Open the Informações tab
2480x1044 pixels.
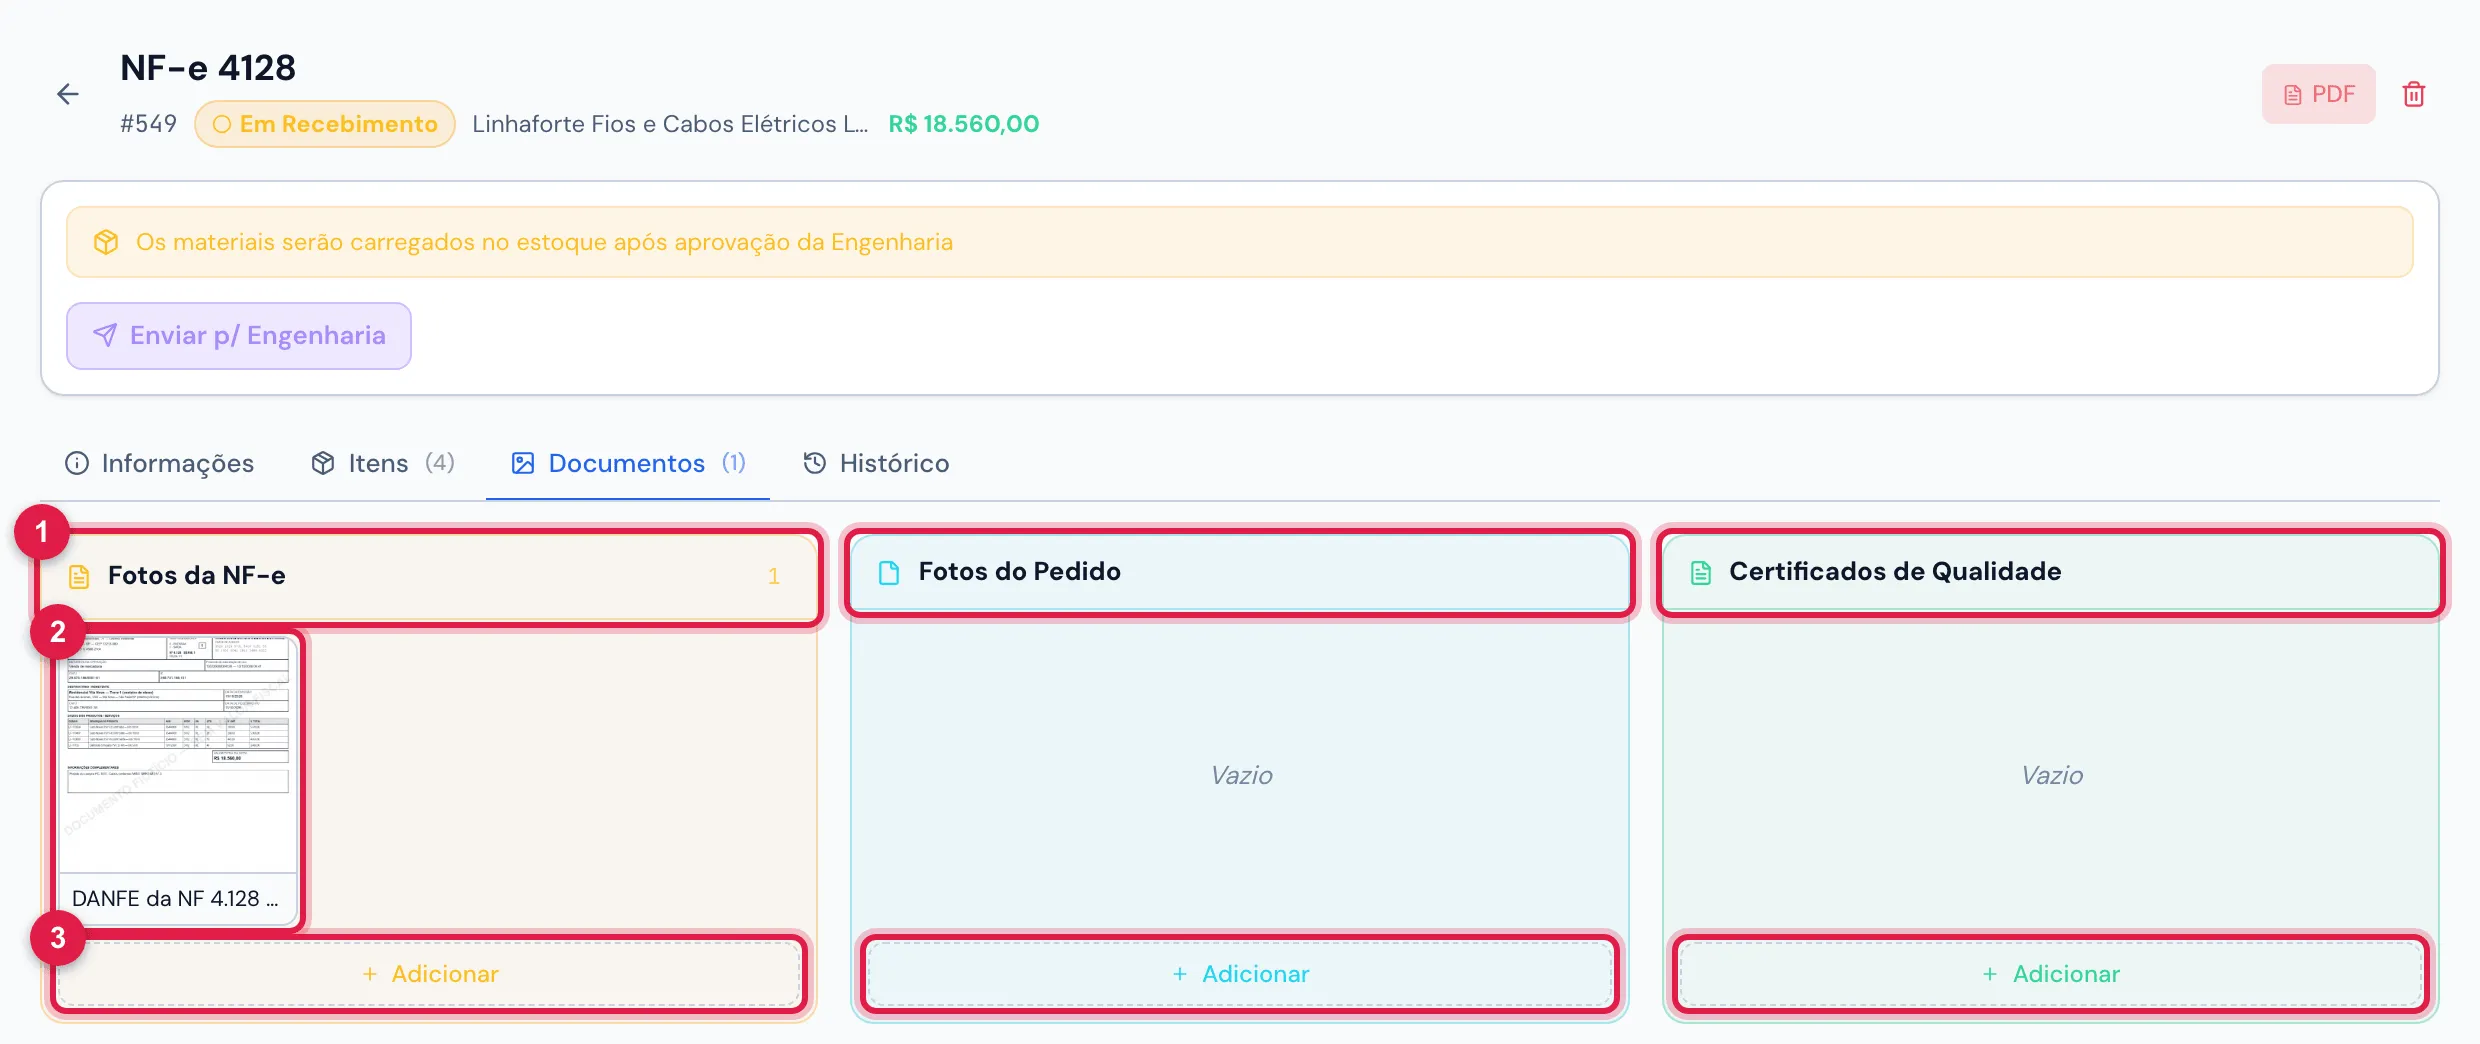160,463
